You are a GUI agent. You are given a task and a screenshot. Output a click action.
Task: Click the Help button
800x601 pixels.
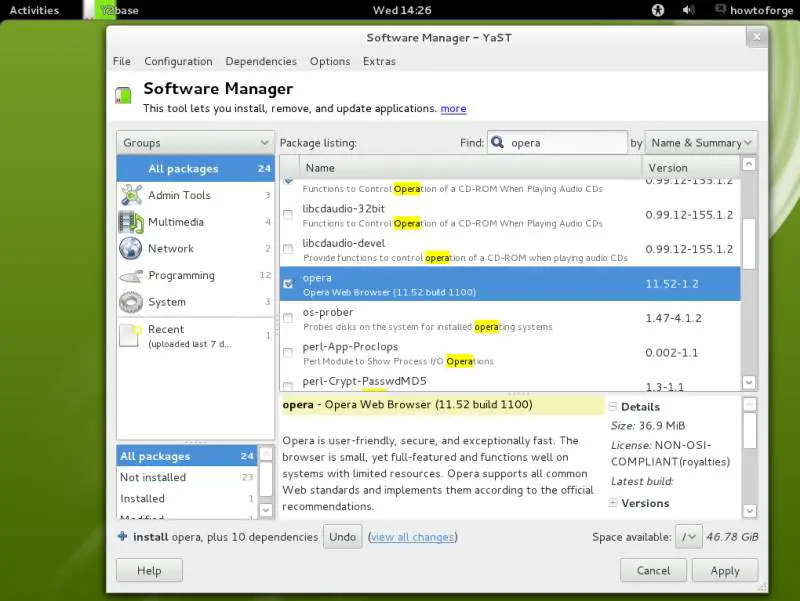tap(149, 570)
